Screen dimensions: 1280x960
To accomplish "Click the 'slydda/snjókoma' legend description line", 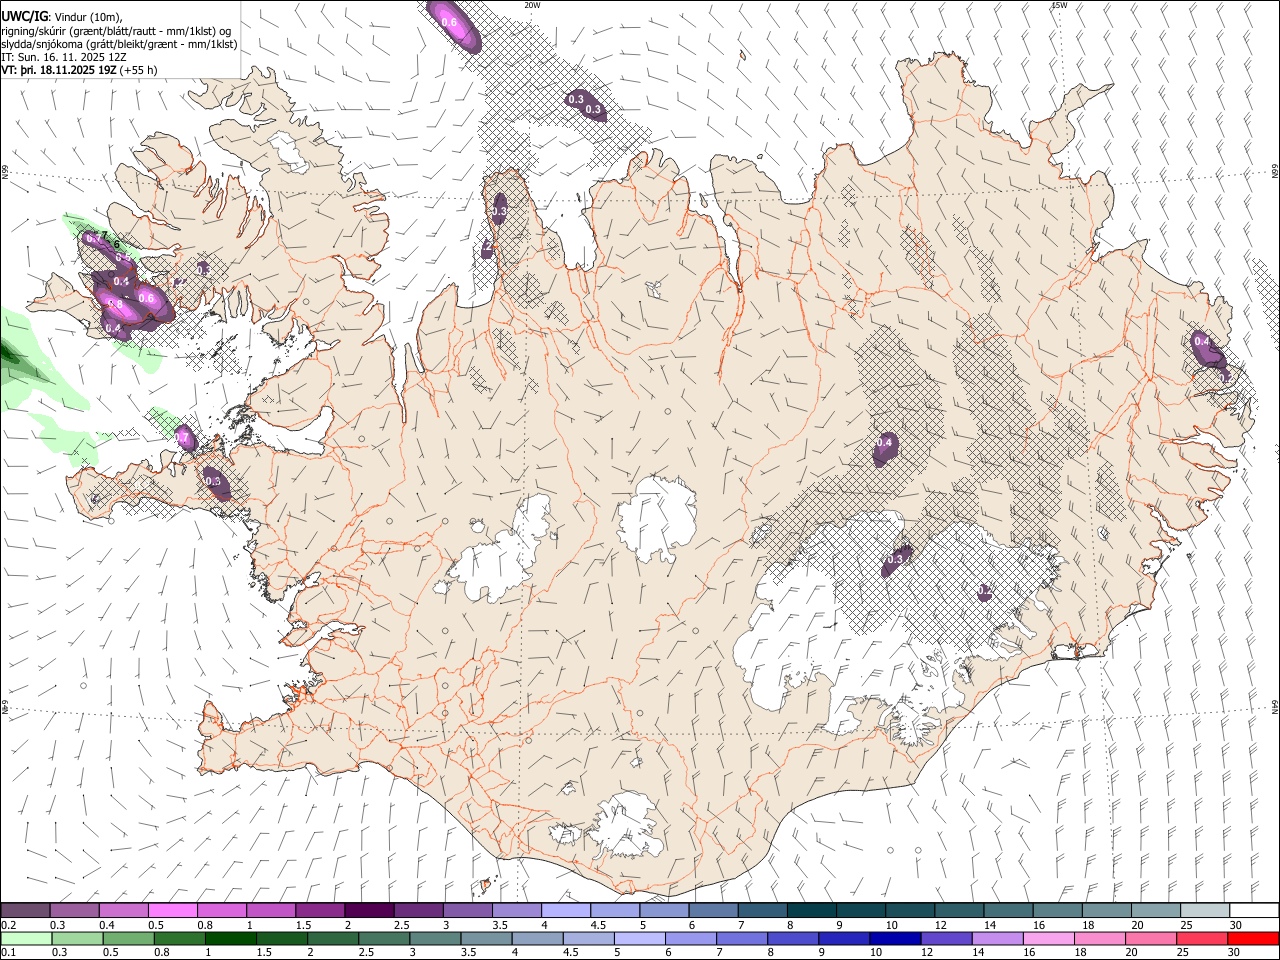I will click(x=119, y=45).
